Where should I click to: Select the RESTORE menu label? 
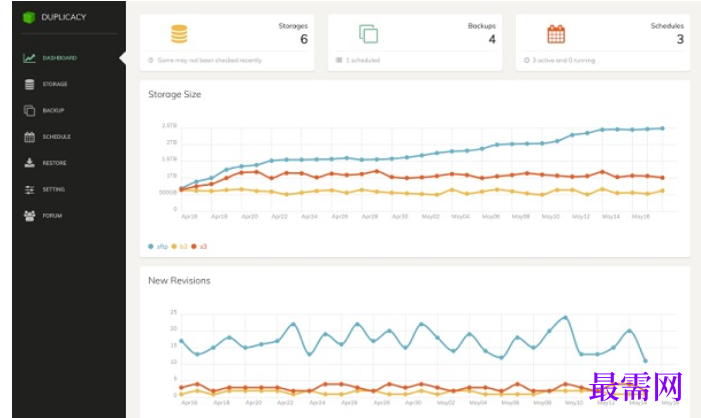(x=55, y=163)
